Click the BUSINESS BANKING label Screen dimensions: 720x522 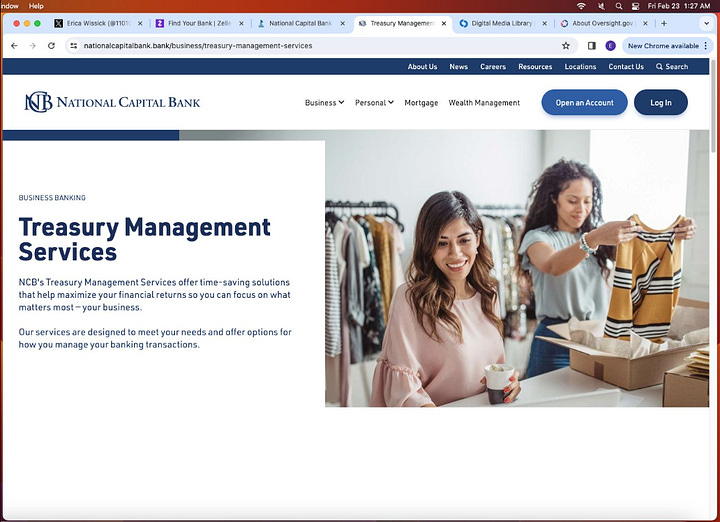[52, 198]
